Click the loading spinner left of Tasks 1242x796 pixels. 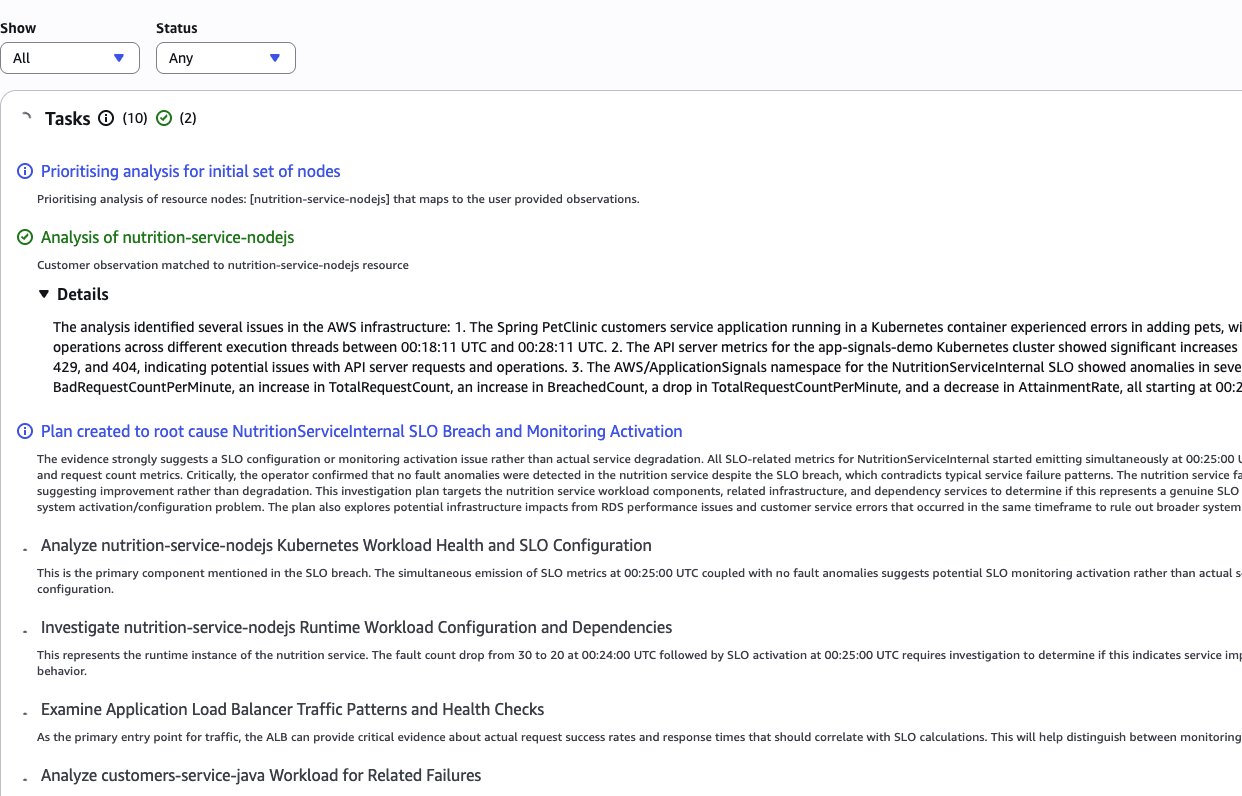(x=26, y=118)
